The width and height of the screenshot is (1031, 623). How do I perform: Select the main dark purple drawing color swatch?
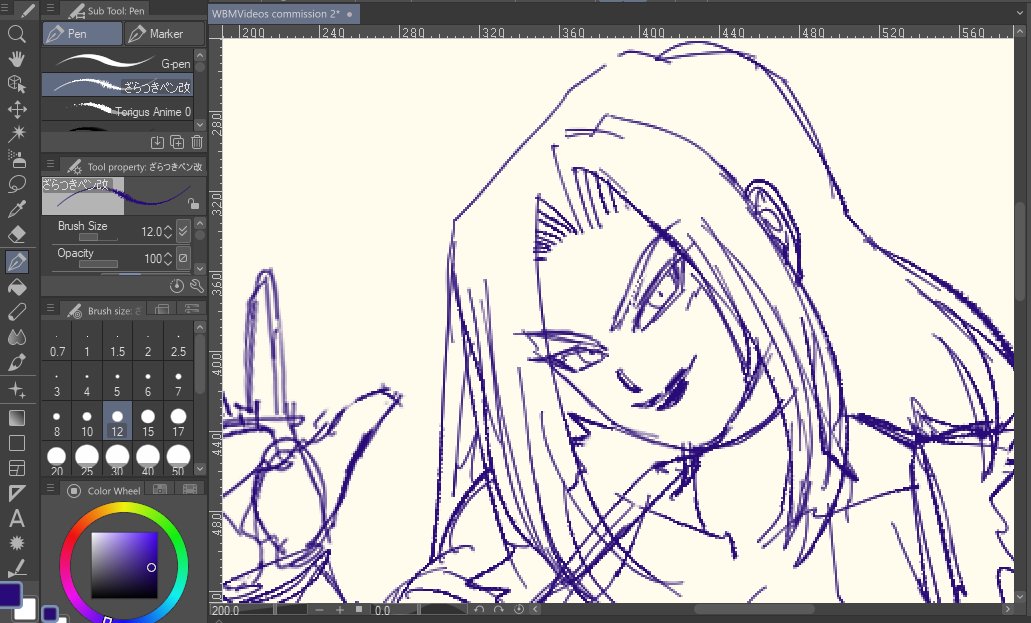11,594
